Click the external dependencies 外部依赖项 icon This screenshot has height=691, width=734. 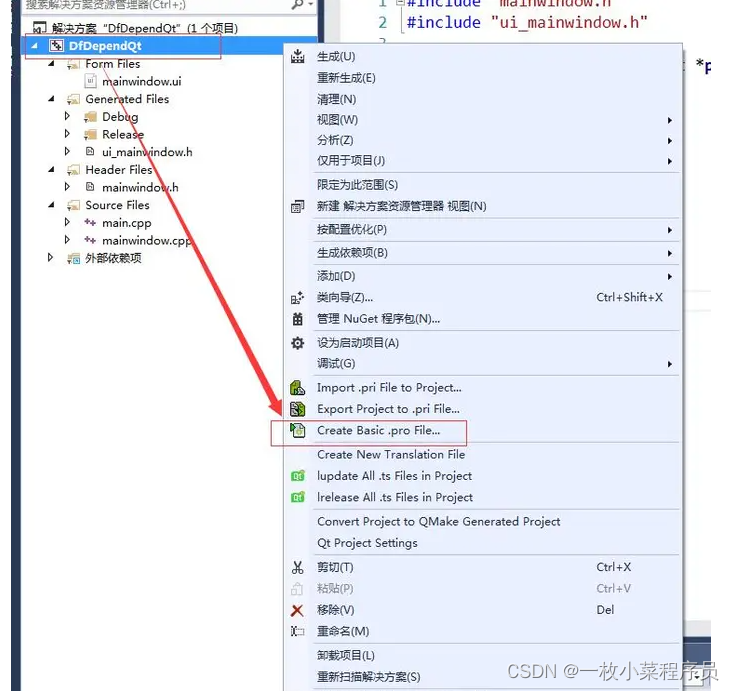73,258
